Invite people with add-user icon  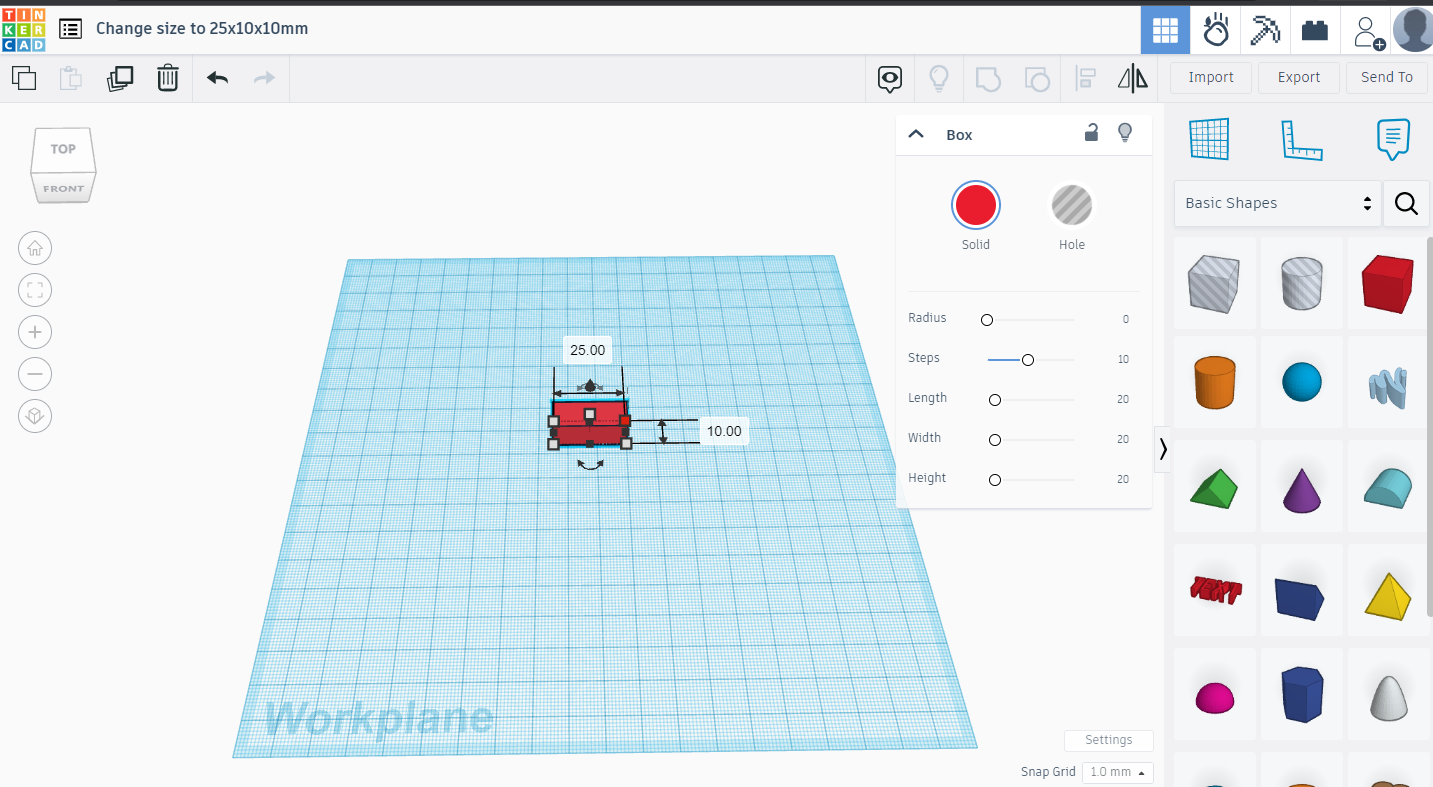point(1368,32)
